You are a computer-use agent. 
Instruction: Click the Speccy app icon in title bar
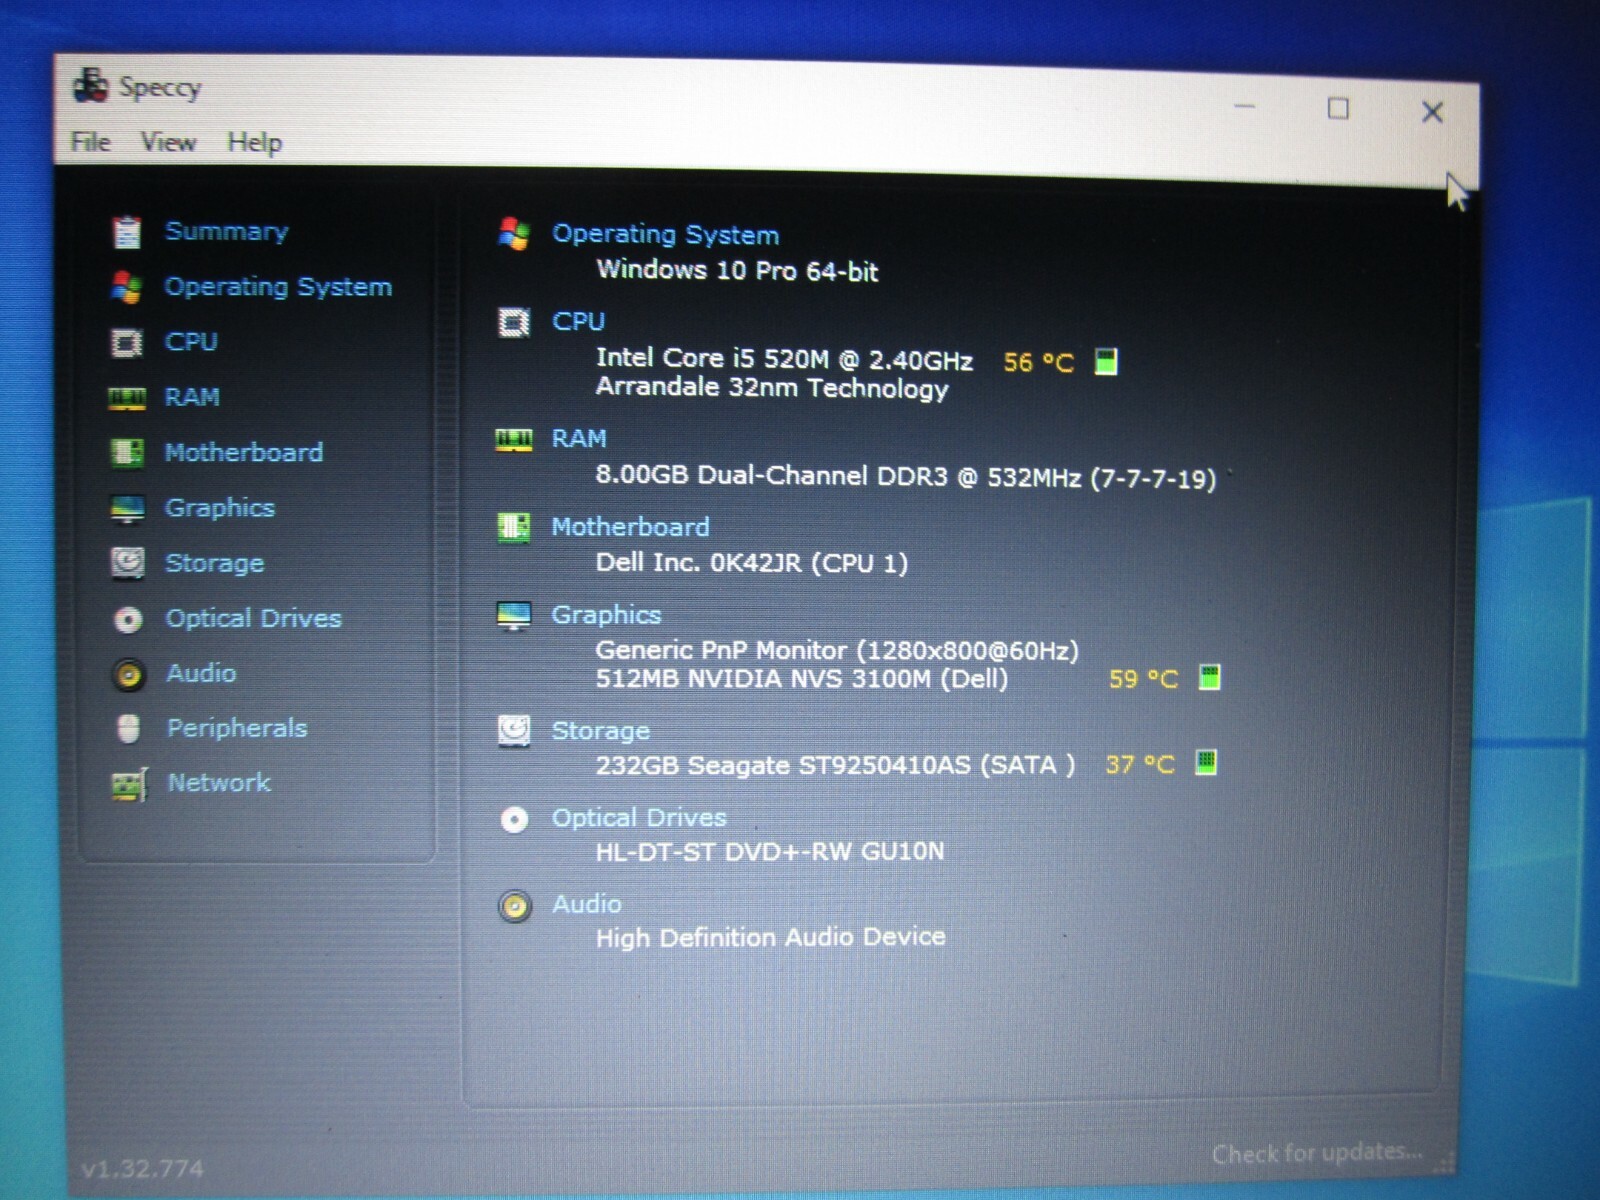[90, 85]
